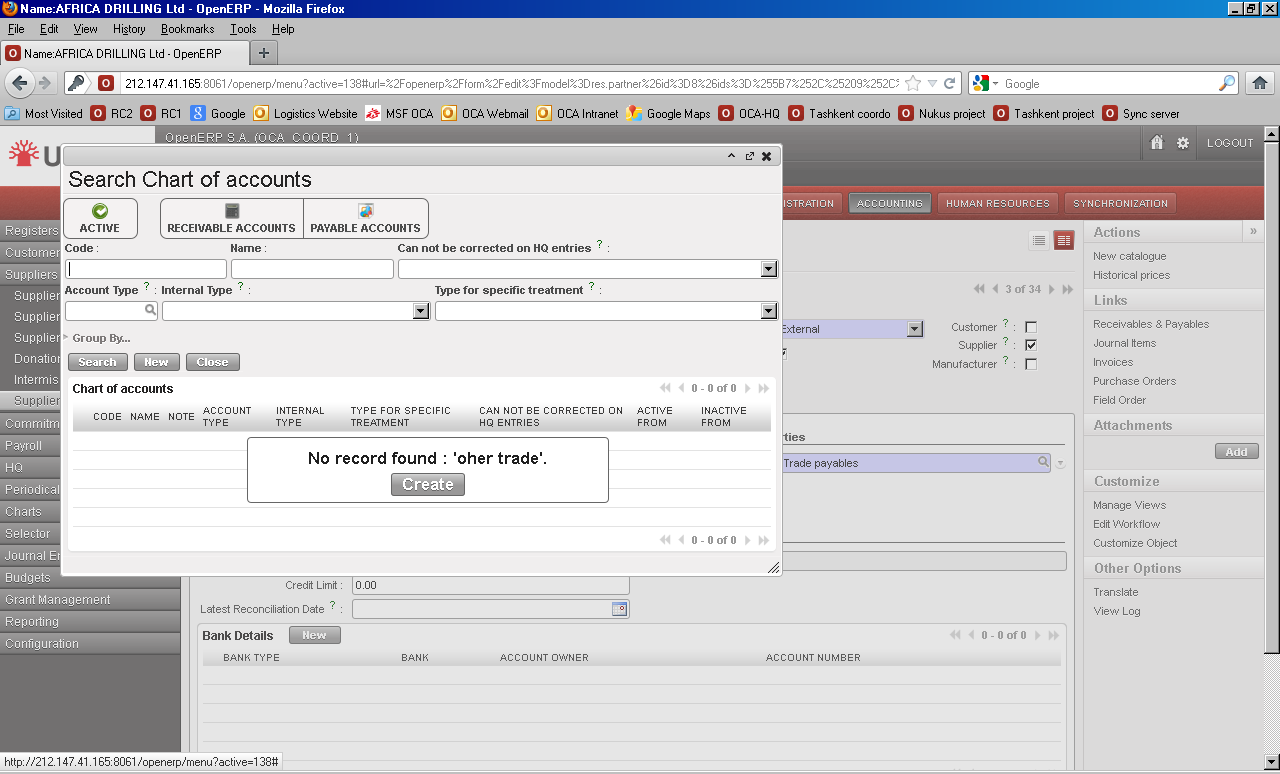The height and width of the screenshot is (774, 1280).
Task: Select the Receivable Accounts filter icon
Action: [x=232, y=211]
